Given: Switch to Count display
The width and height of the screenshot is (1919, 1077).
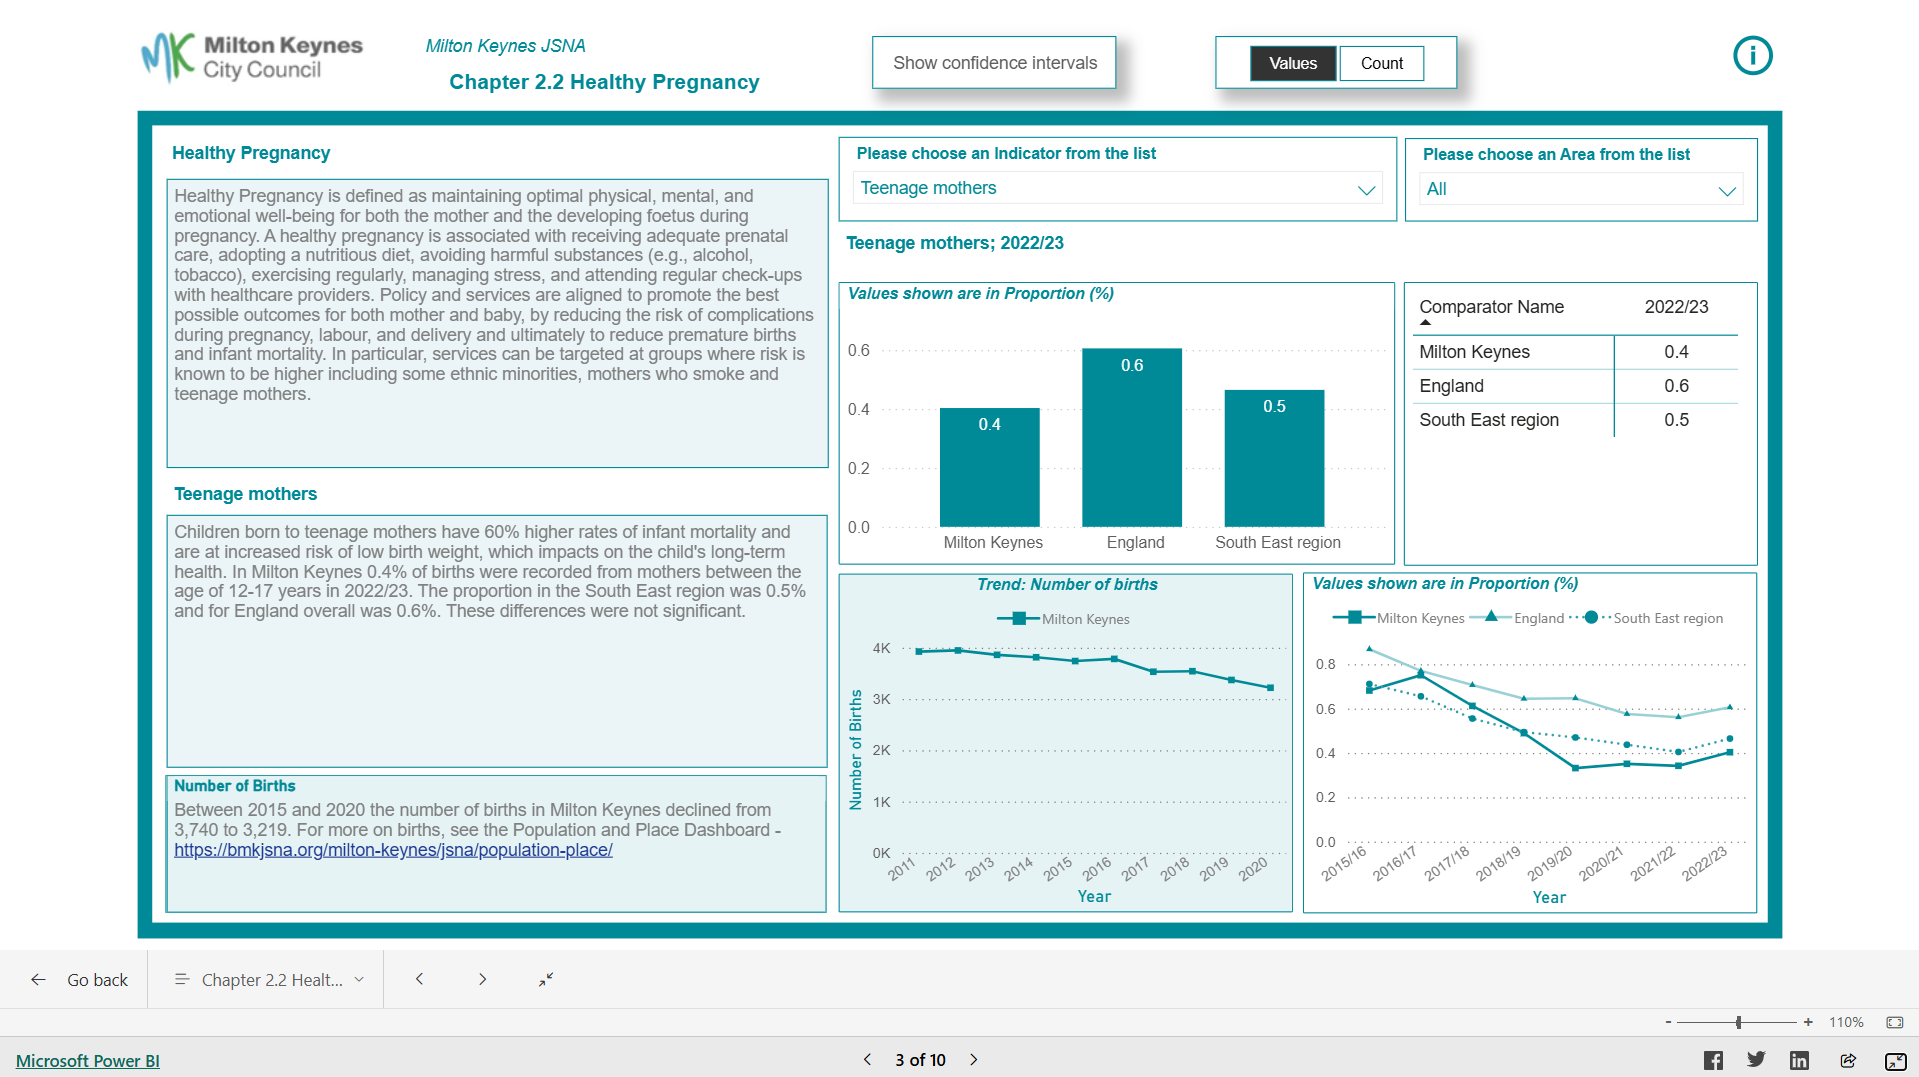Looking at the screenshot, I should [x=1381, y=63].
